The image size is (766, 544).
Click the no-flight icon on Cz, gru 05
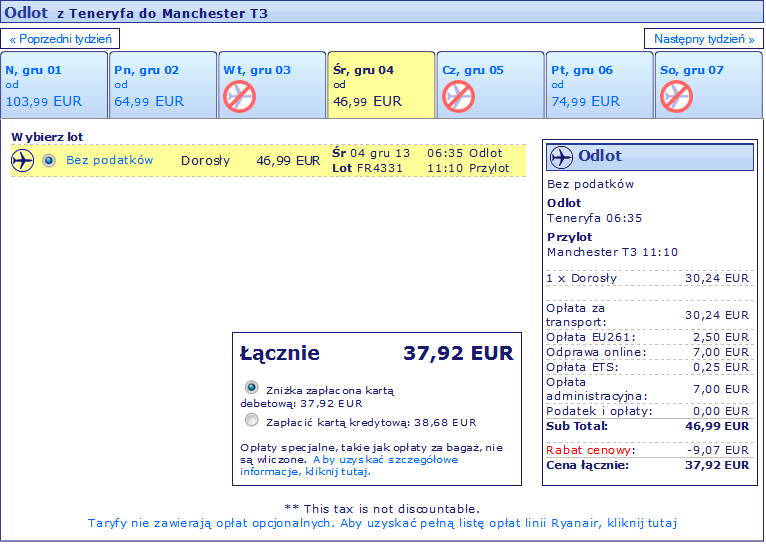coord(458,97)
